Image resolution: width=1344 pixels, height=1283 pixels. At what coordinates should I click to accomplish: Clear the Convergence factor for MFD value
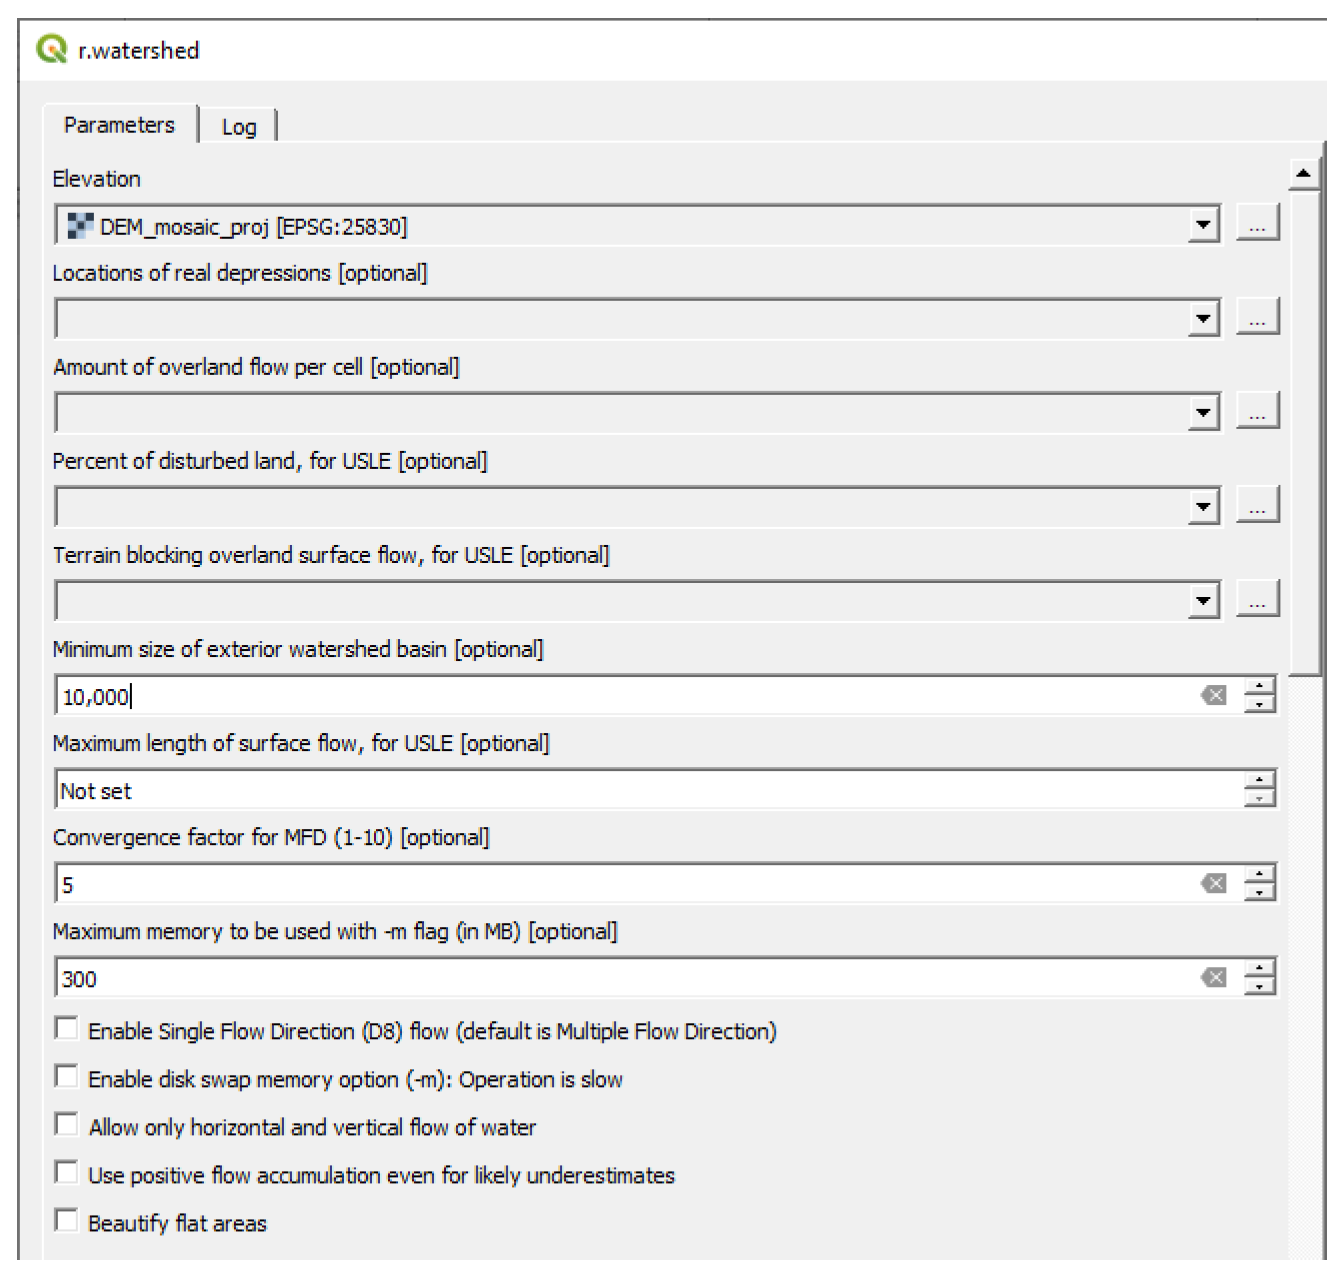tap(1213, 884)
